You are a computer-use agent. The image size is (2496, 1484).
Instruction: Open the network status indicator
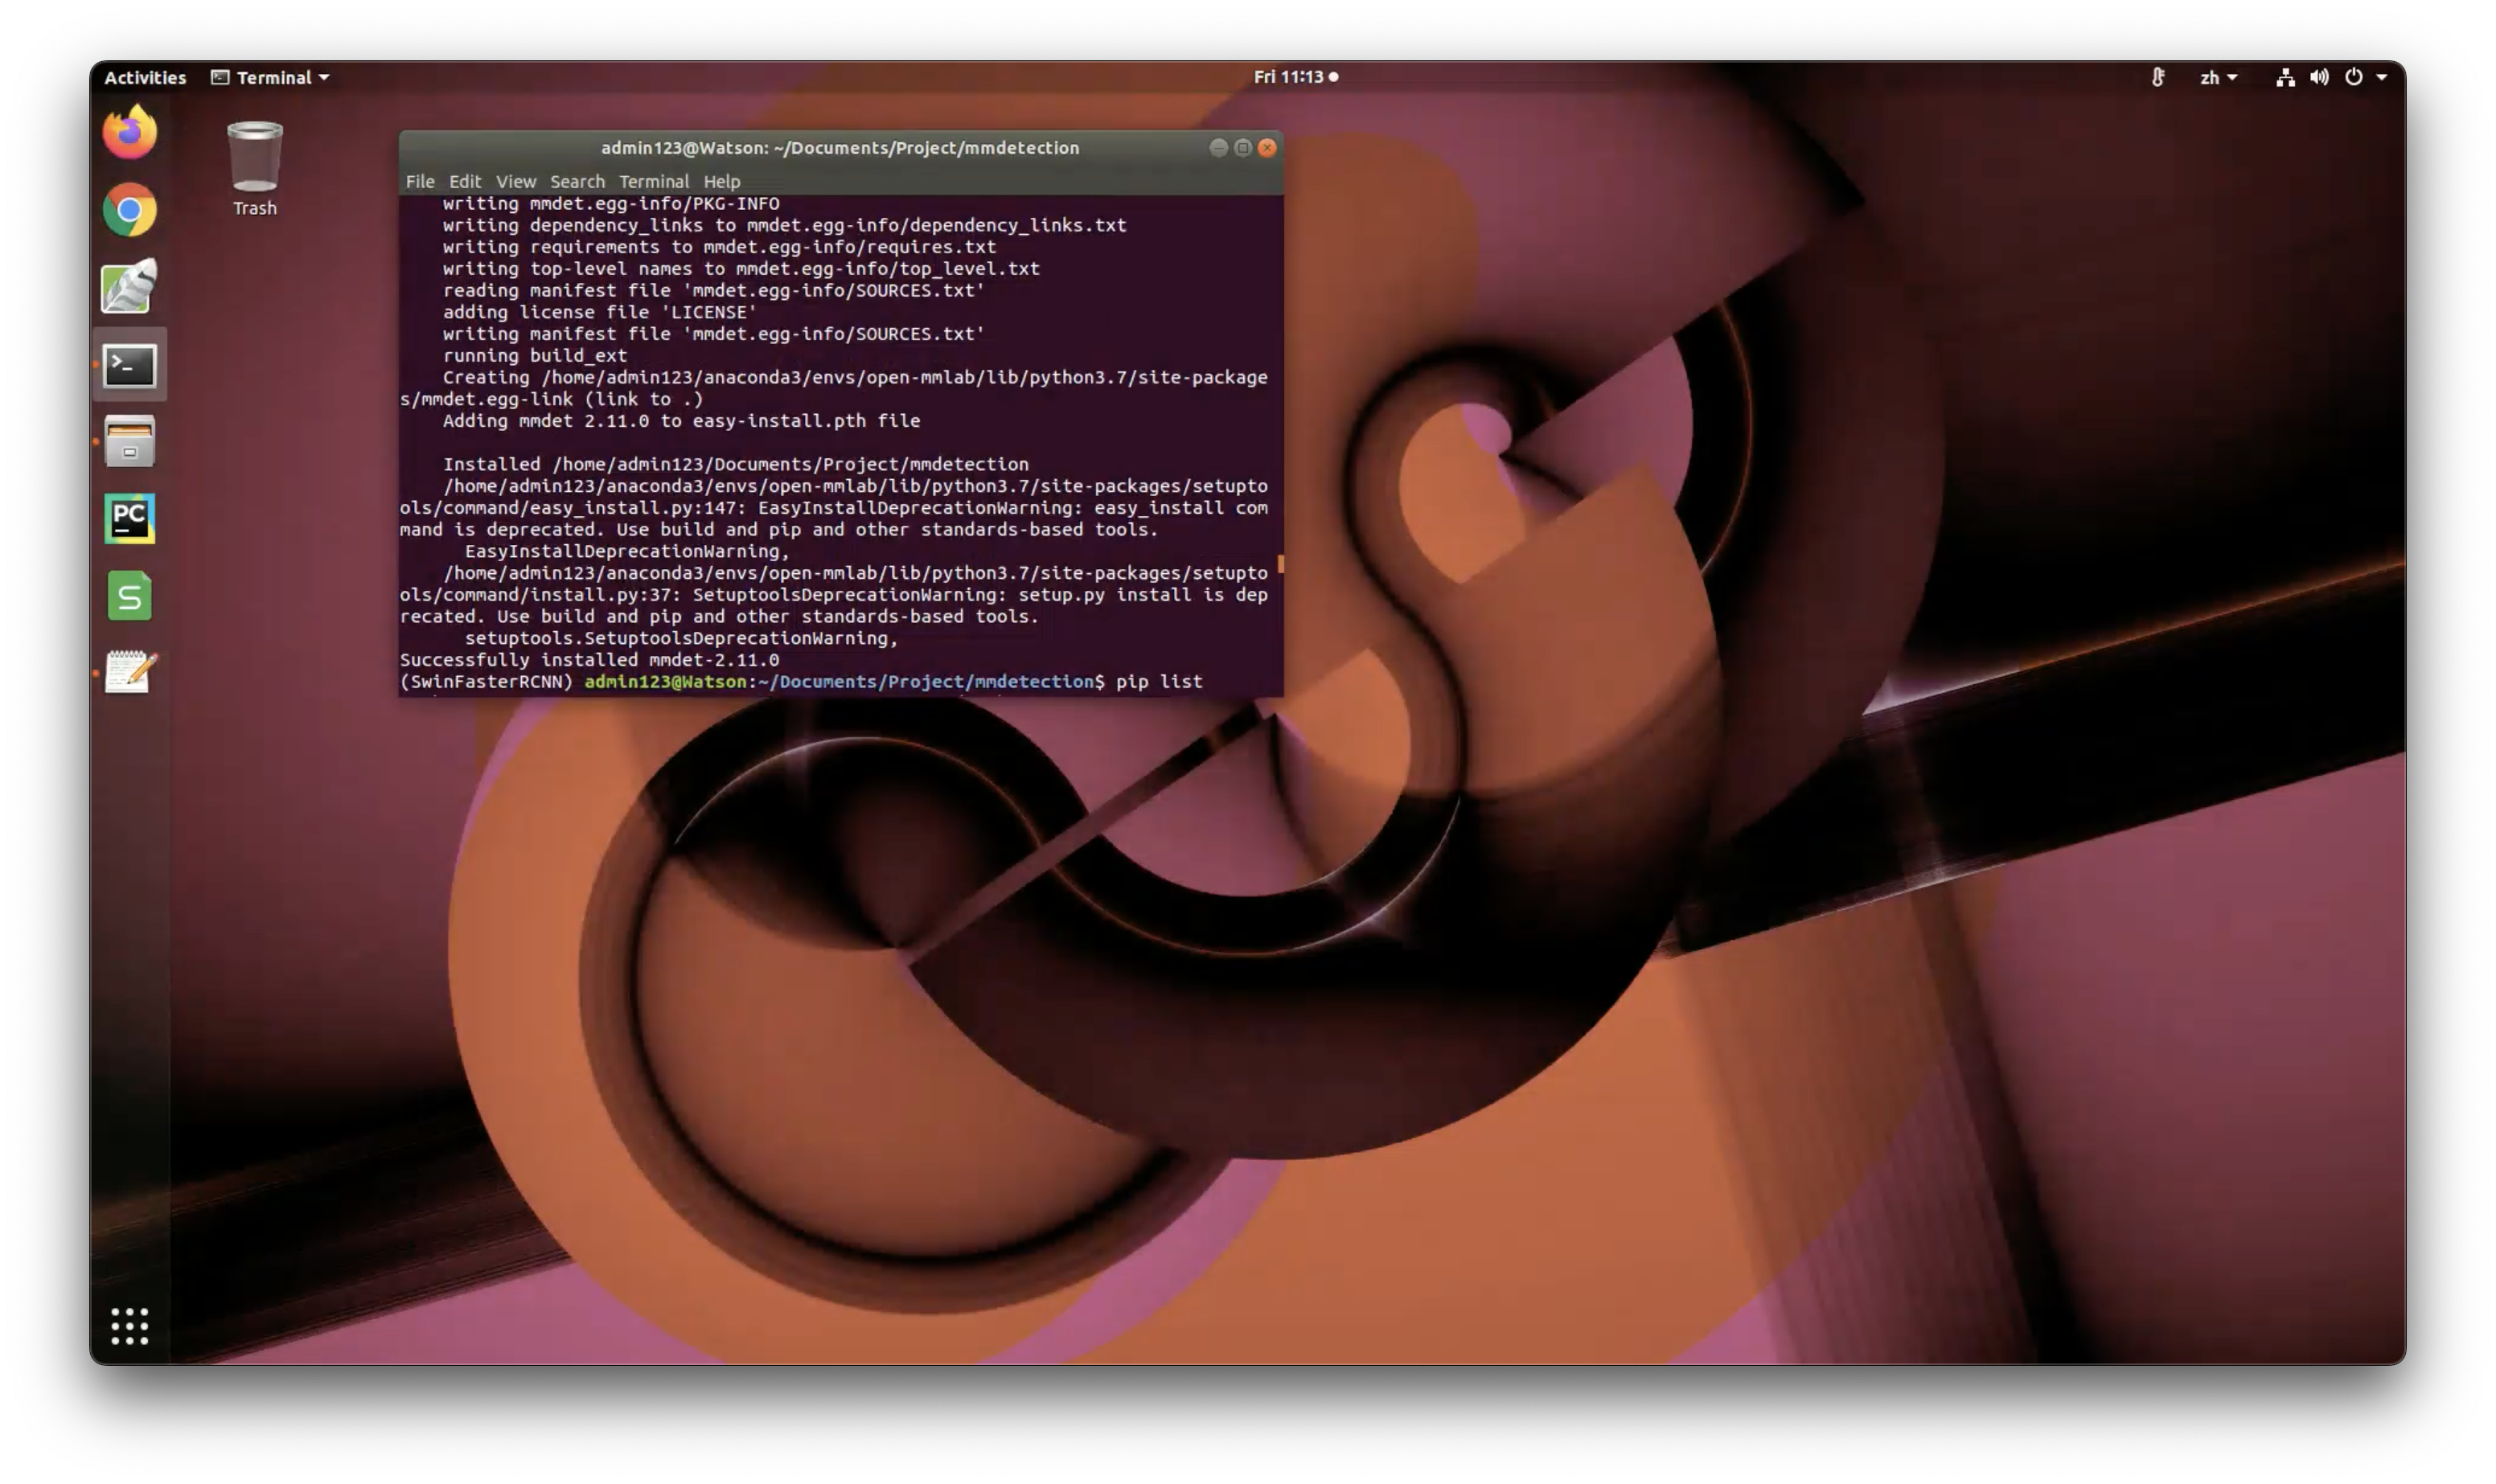point(2285,77)
